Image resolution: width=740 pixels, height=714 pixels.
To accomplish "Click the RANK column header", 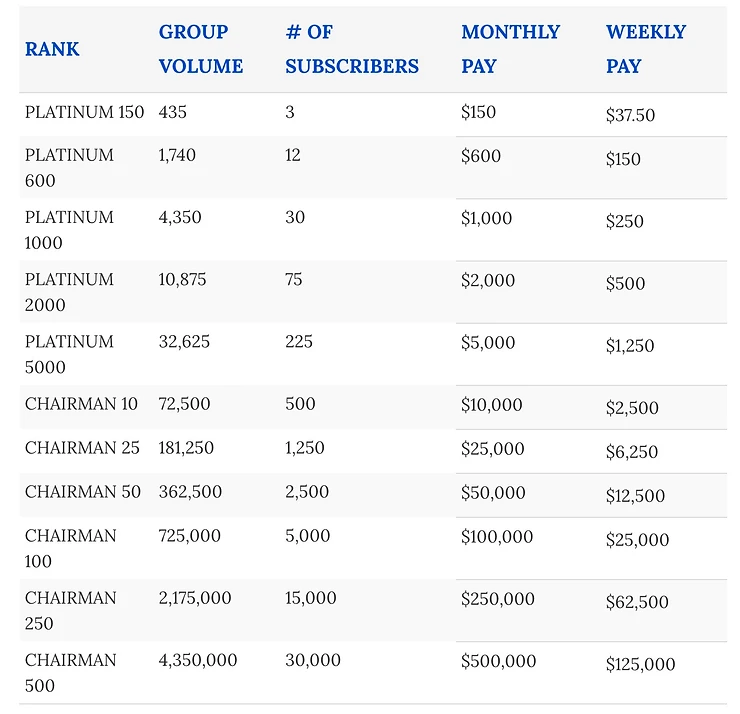I will pyautogui.click(x=52, y=49).
